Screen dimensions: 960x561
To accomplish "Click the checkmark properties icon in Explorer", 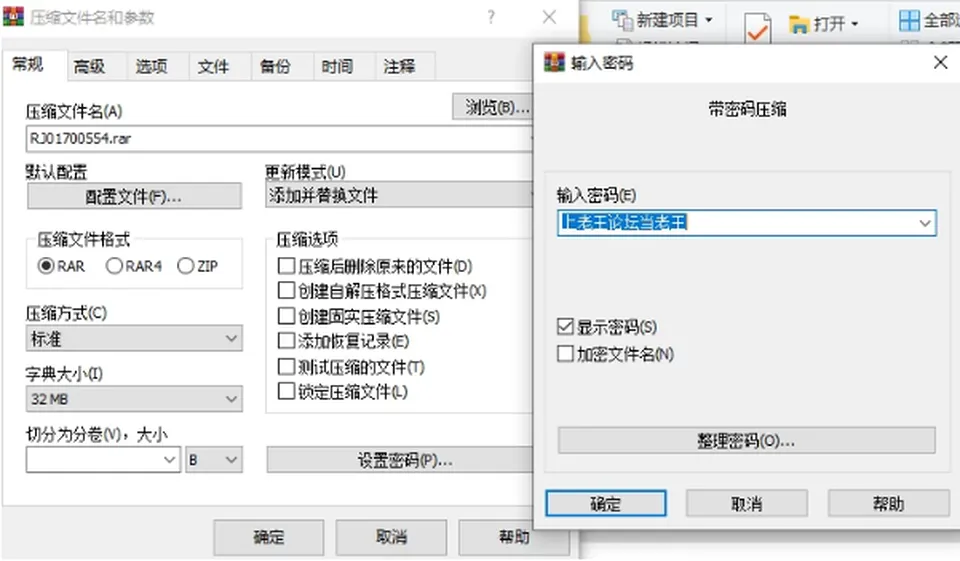I will pos(757,28).
